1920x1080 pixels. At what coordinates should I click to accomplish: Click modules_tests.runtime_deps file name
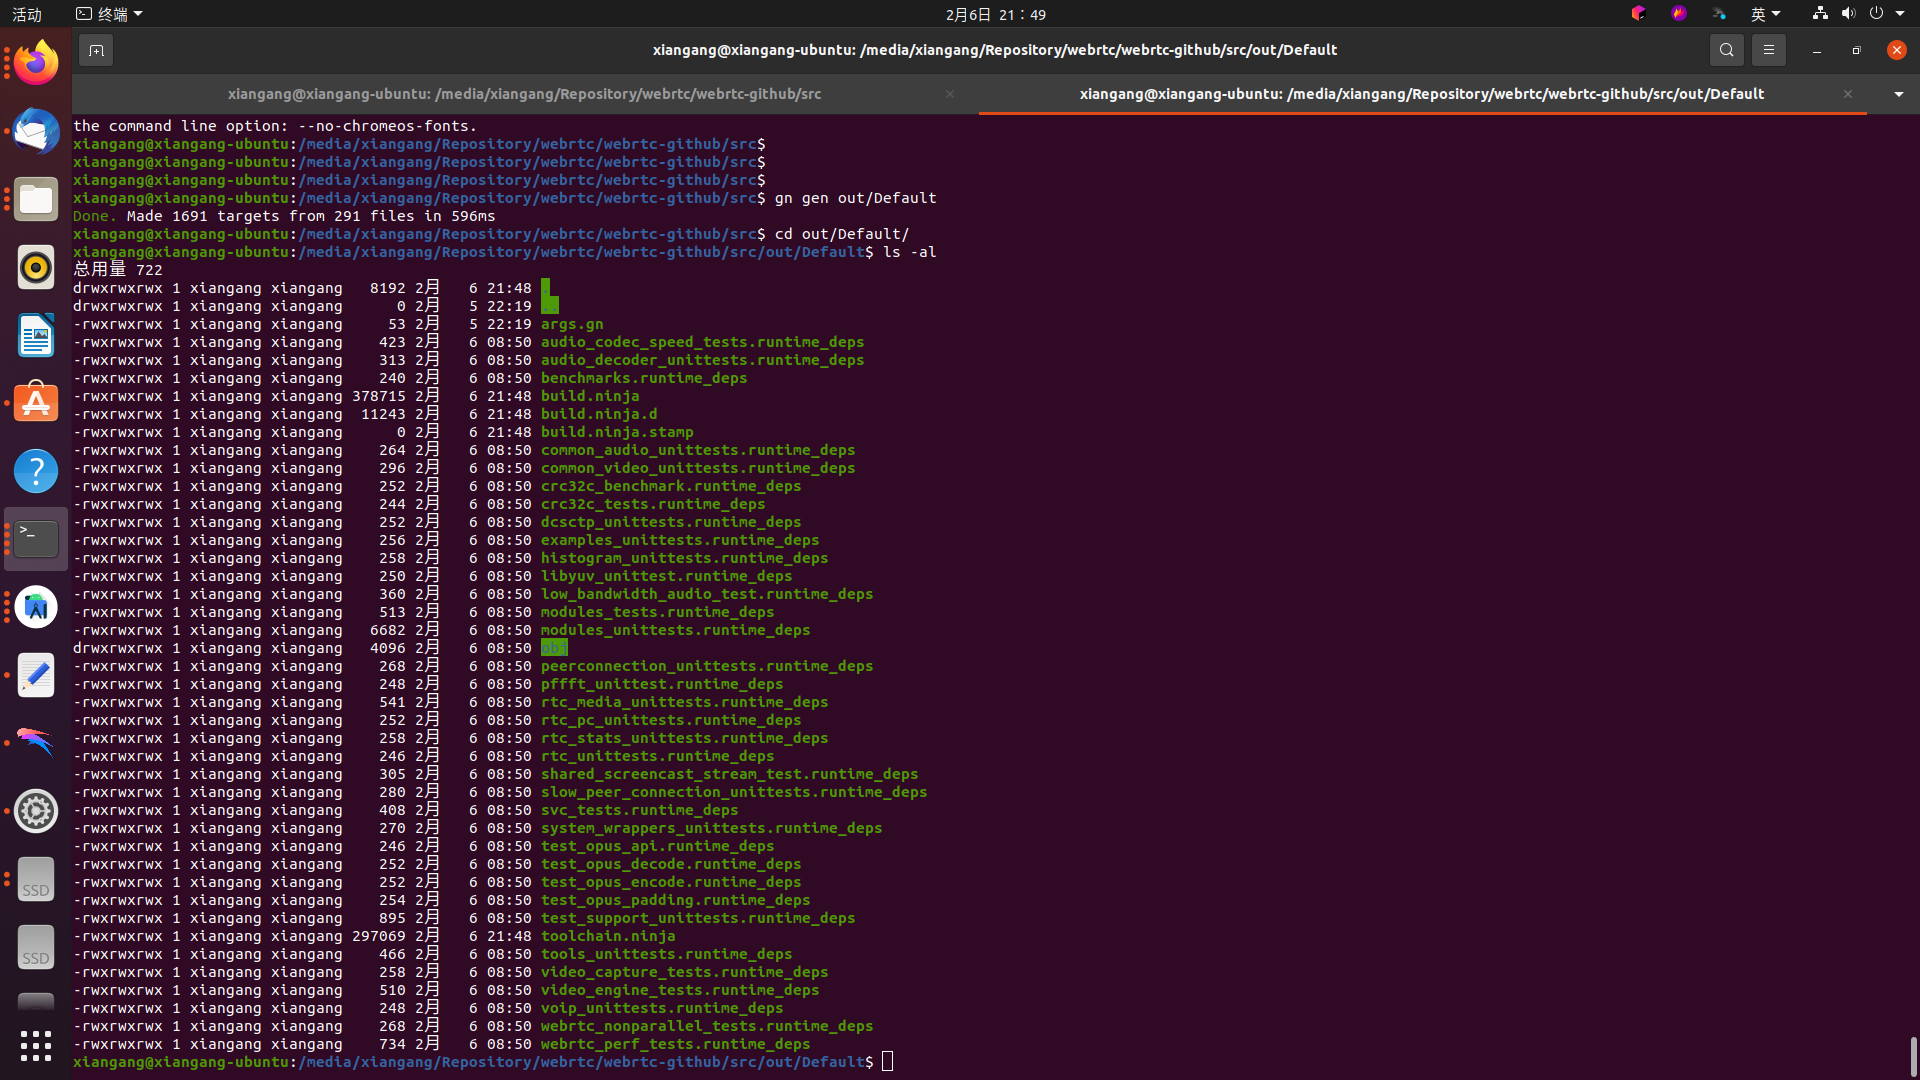coord(658,612)
